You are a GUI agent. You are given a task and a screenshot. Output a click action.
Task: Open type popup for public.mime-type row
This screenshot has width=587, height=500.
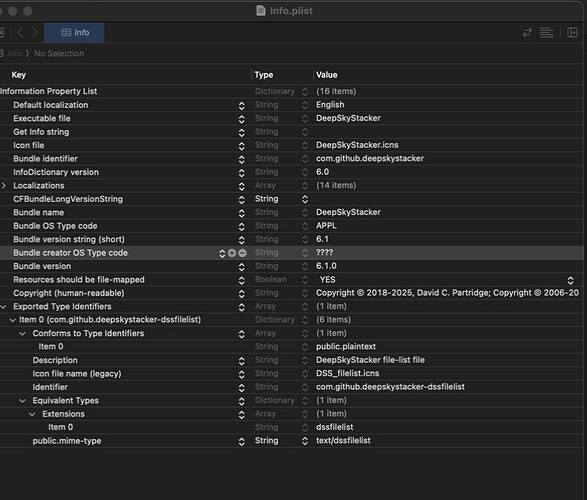tap(305, 441)
